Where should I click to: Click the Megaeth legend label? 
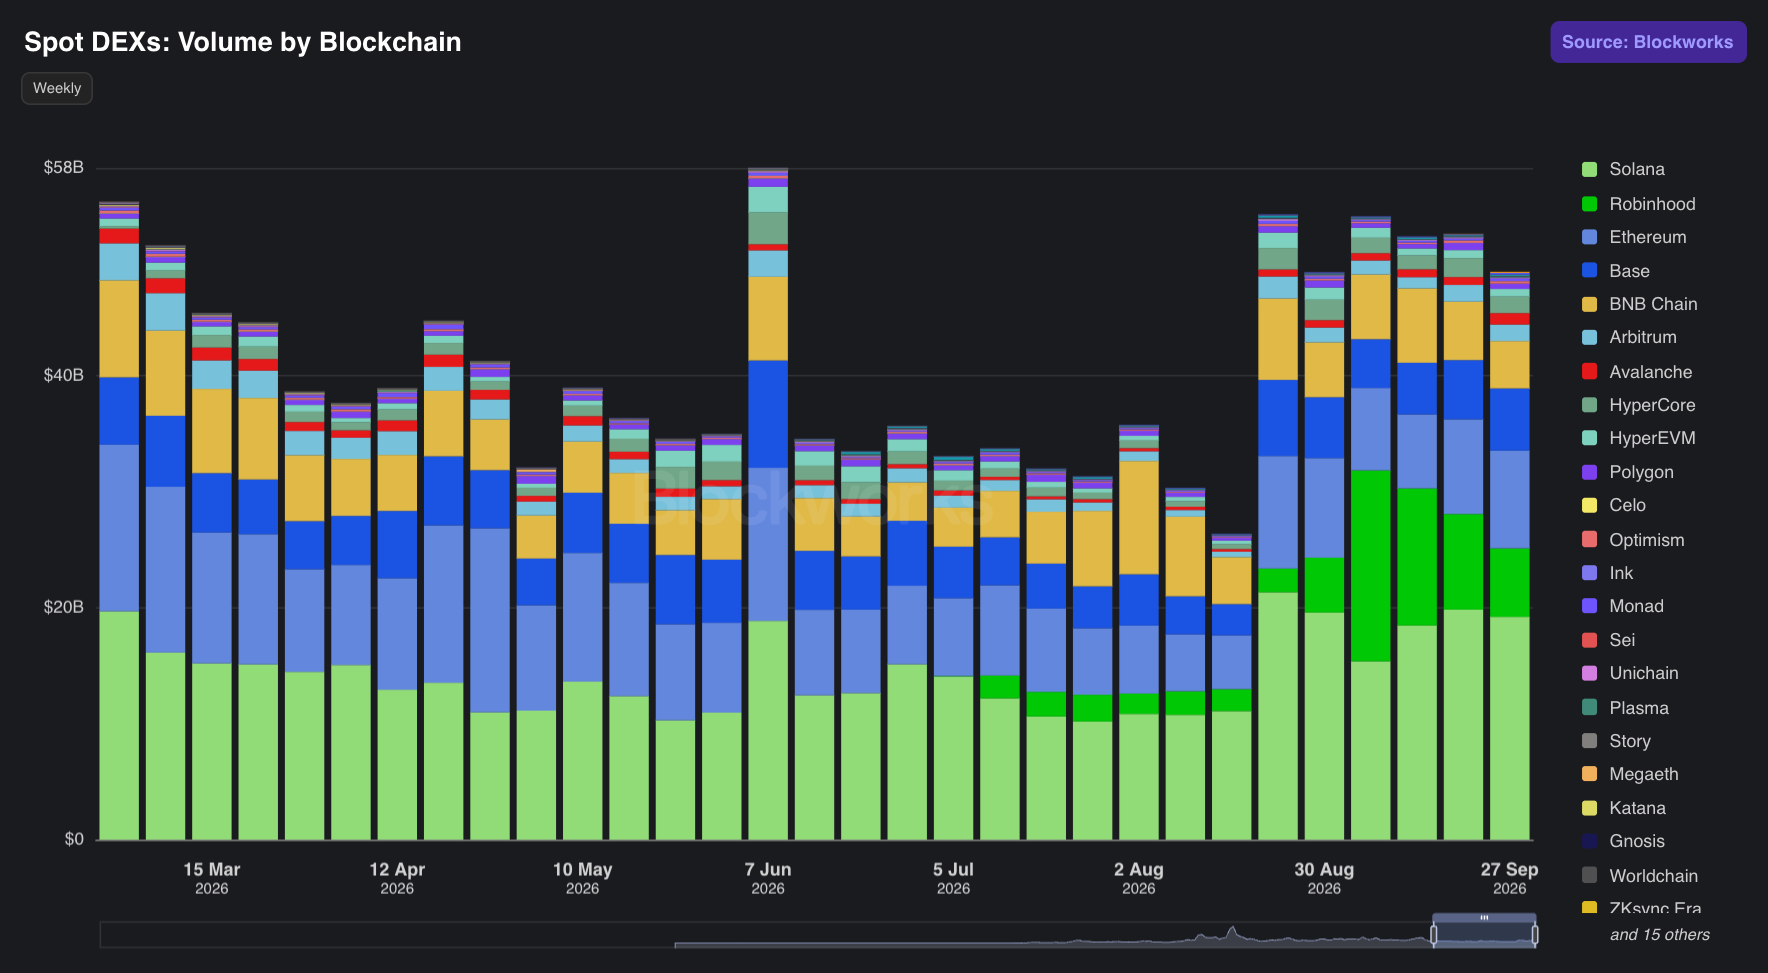[x=1644, y=774]
